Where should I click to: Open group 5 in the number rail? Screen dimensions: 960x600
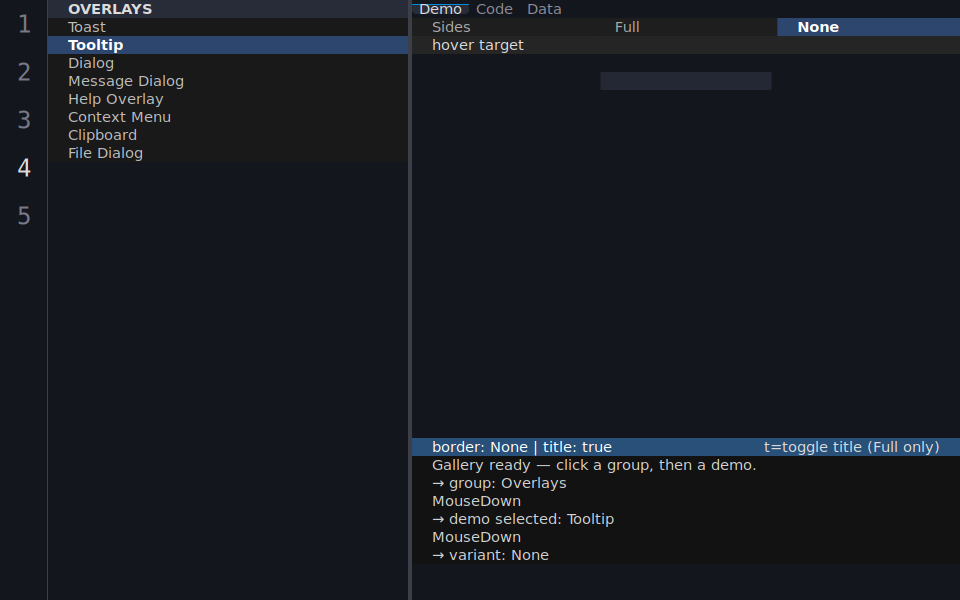[24, 216]
